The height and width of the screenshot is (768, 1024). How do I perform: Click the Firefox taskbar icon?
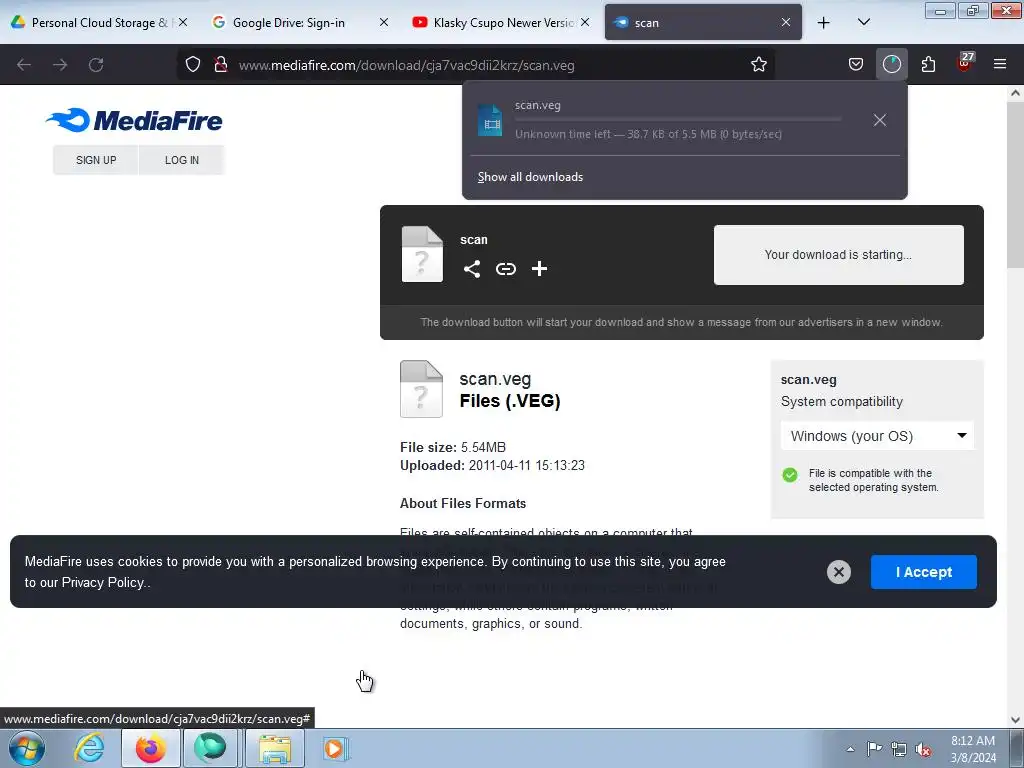coord(150,748)
